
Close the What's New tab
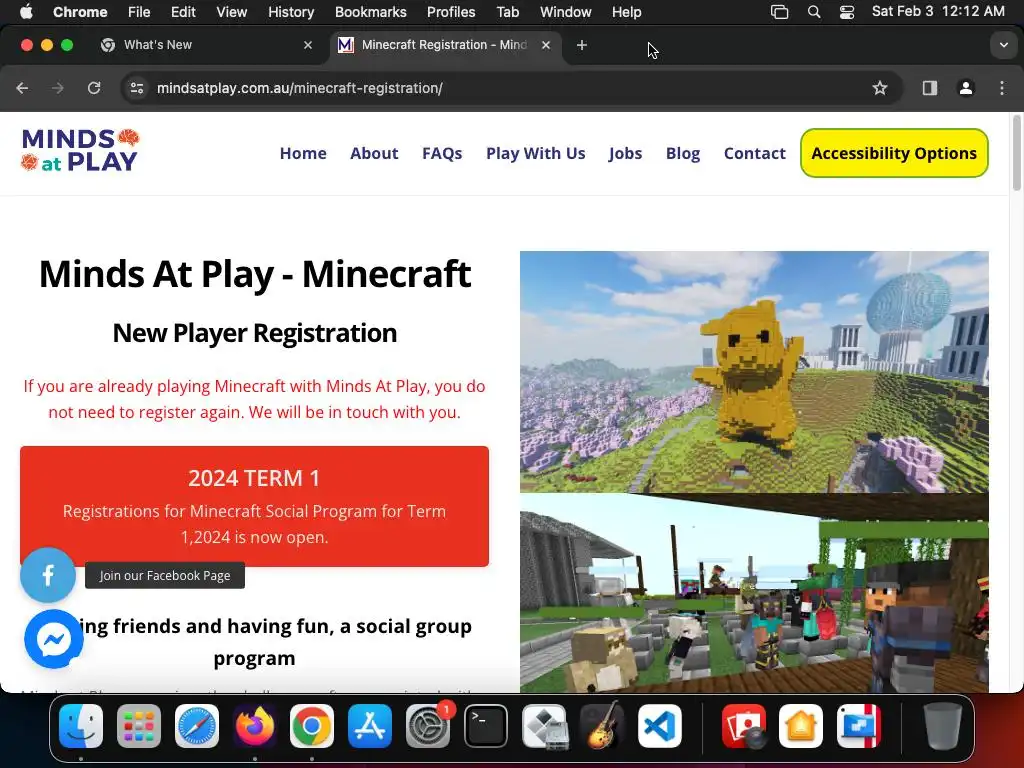(308, 45)
